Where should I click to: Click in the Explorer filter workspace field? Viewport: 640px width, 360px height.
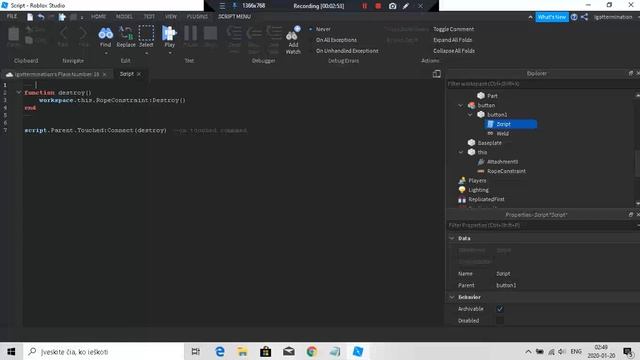(541, 84)
